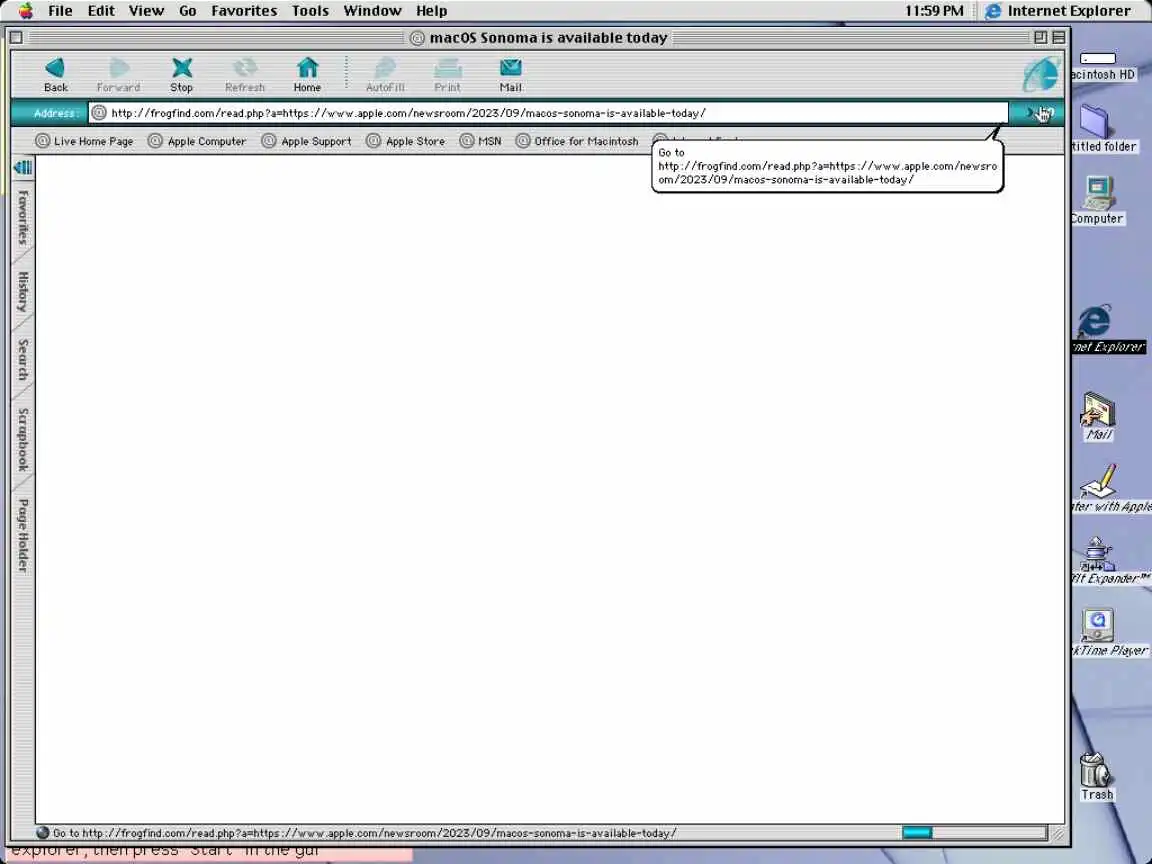Click the Print toolbar icon
This screenshot has width=1152, height=864.
[447, 75]
